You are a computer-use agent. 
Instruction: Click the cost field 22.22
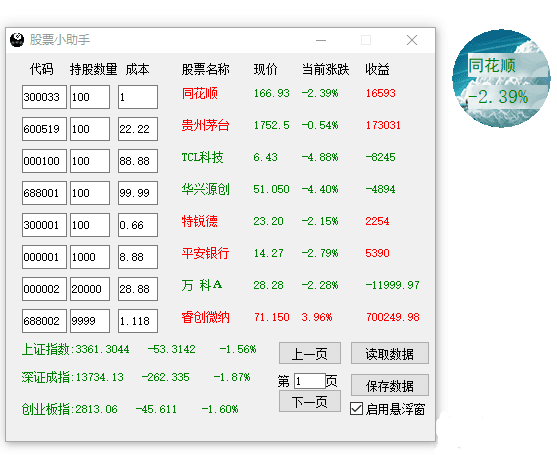(138, 129)
